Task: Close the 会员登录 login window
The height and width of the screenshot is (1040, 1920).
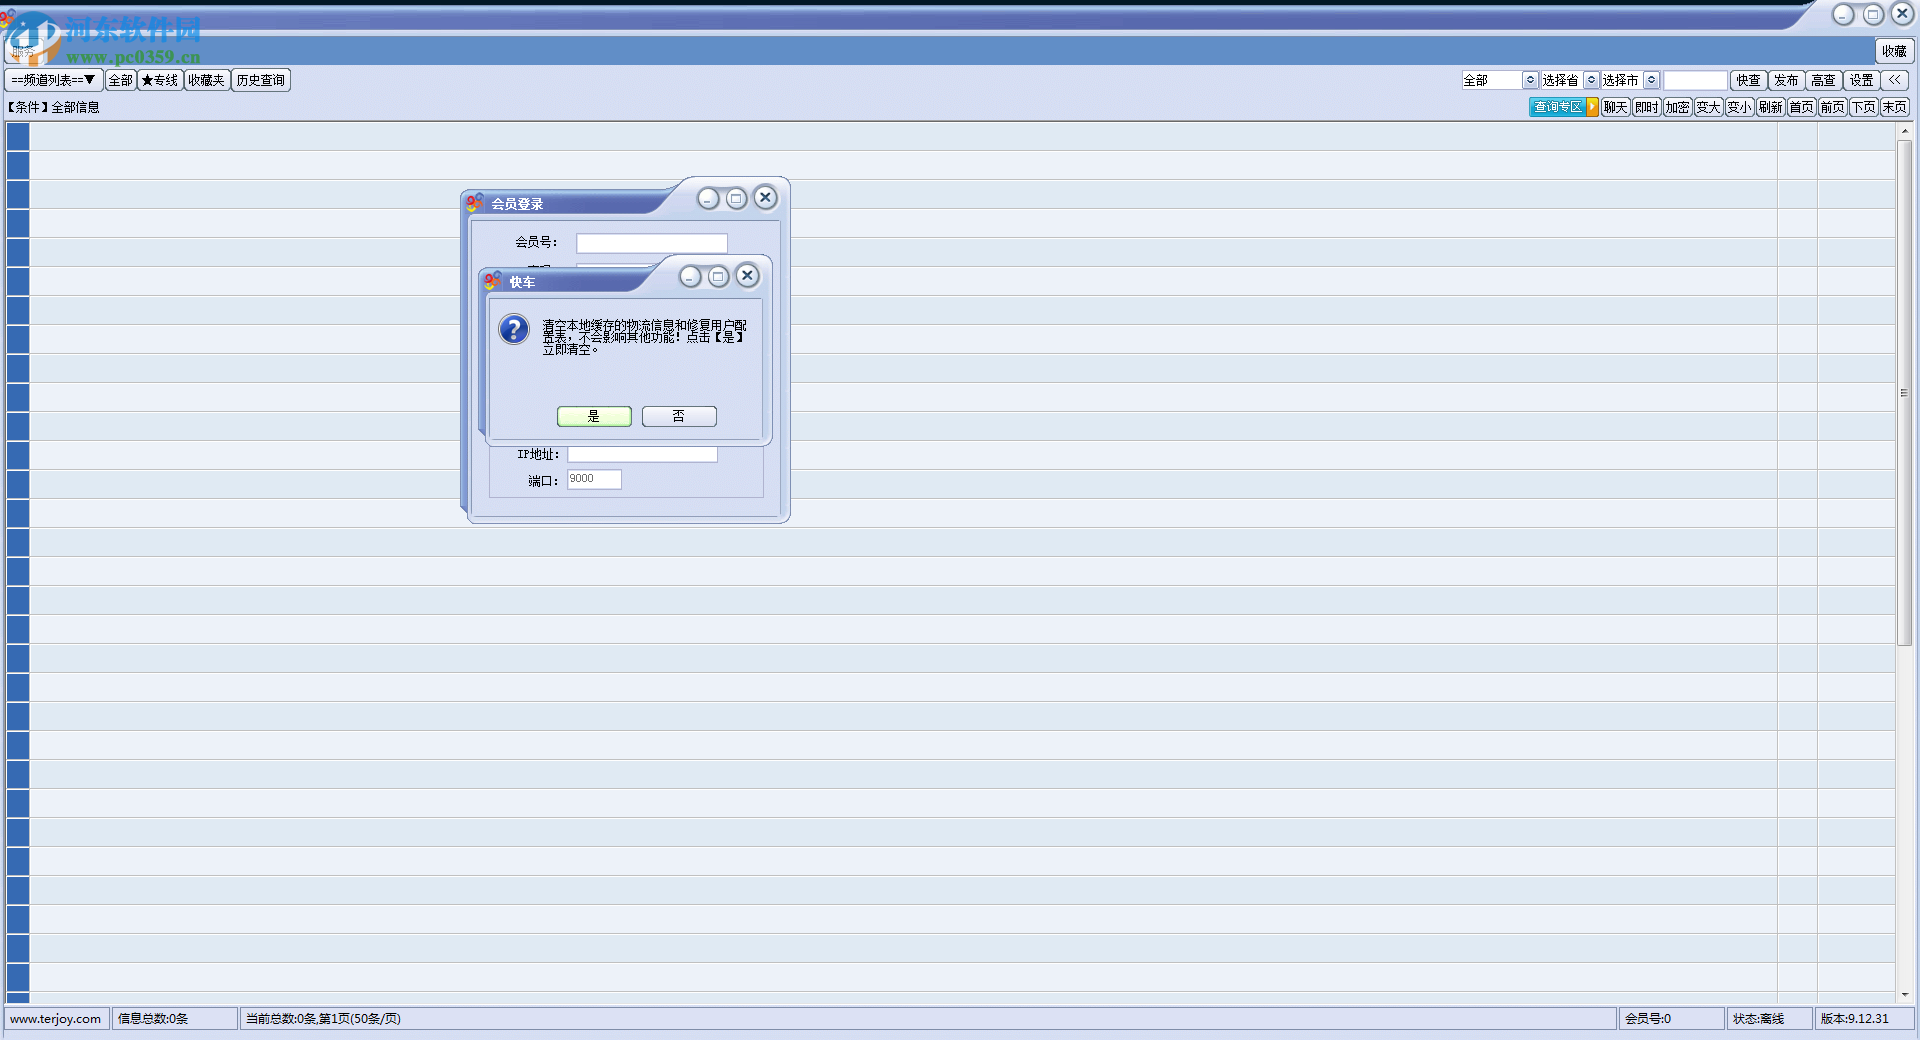Action: point(765,197)
